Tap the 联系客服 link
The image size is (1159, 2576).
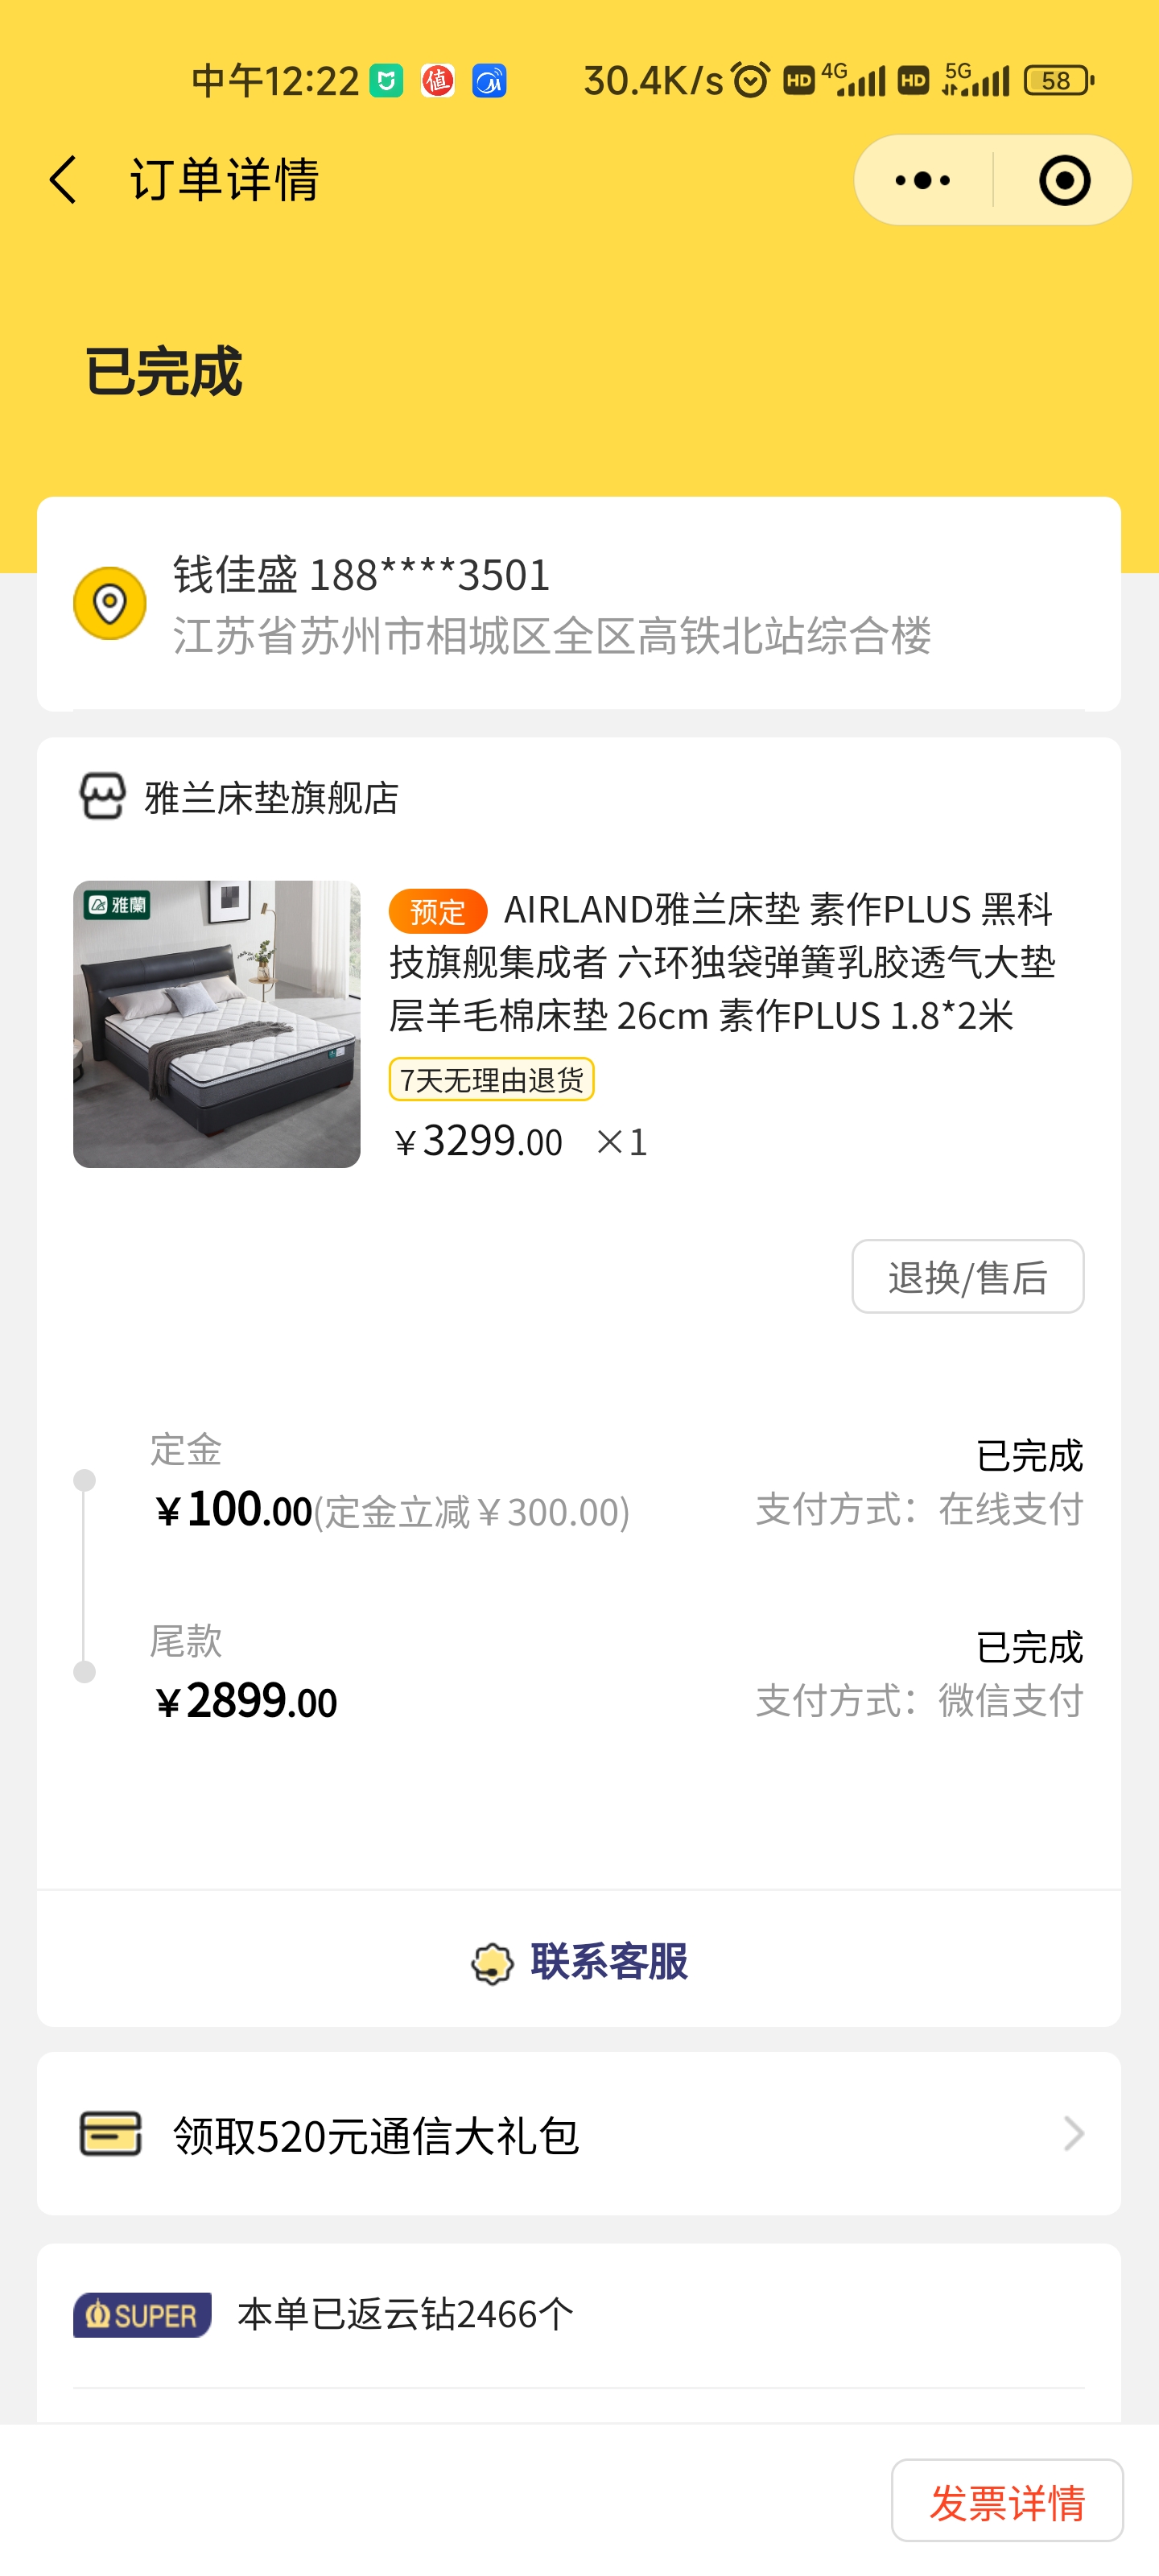point(608,1962)
